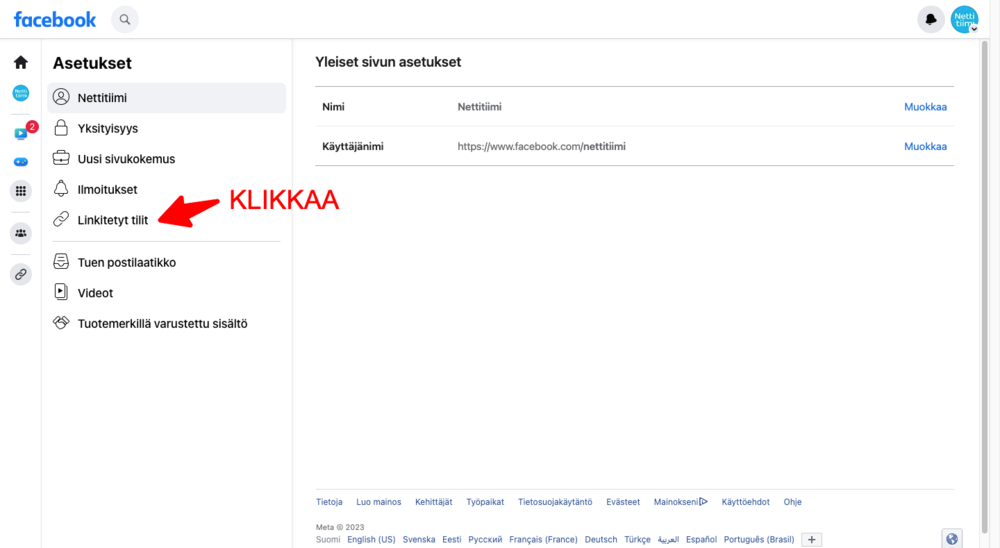
Task: Open Mainokseni footer link
Action: [680, 502]
